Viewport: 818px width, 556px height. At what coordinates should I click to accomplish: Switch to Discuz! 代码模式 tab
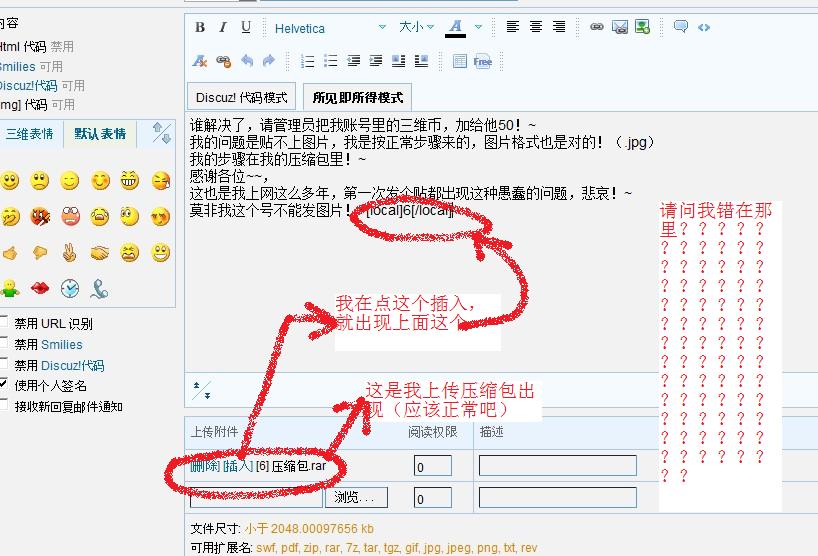click(x=242, y=97)
